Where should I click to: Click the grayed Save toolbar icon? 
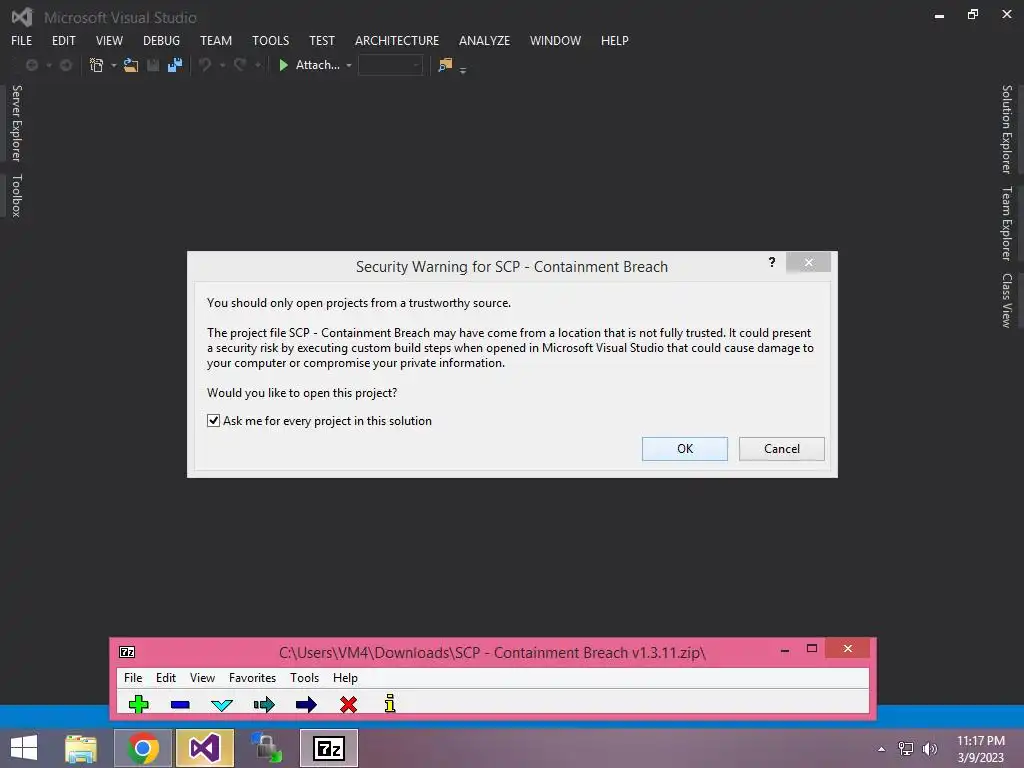(153, 65)
